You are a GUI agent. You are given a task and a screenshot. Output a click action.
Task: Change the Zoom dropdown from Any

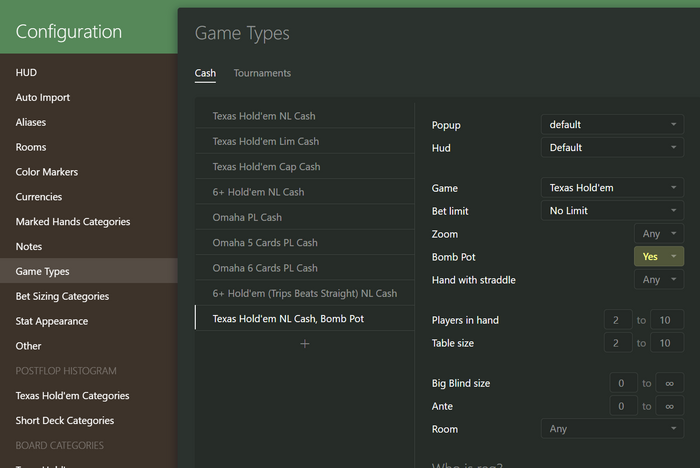pos(659,234)
